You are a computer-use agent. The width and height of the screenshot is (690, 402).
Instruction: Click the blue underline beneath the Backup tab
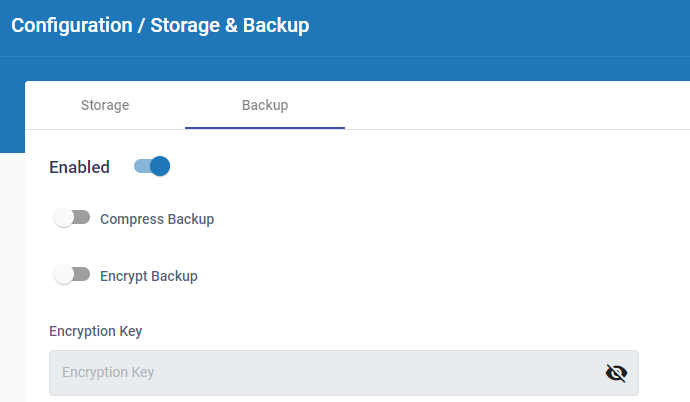[x=265, y=128]
